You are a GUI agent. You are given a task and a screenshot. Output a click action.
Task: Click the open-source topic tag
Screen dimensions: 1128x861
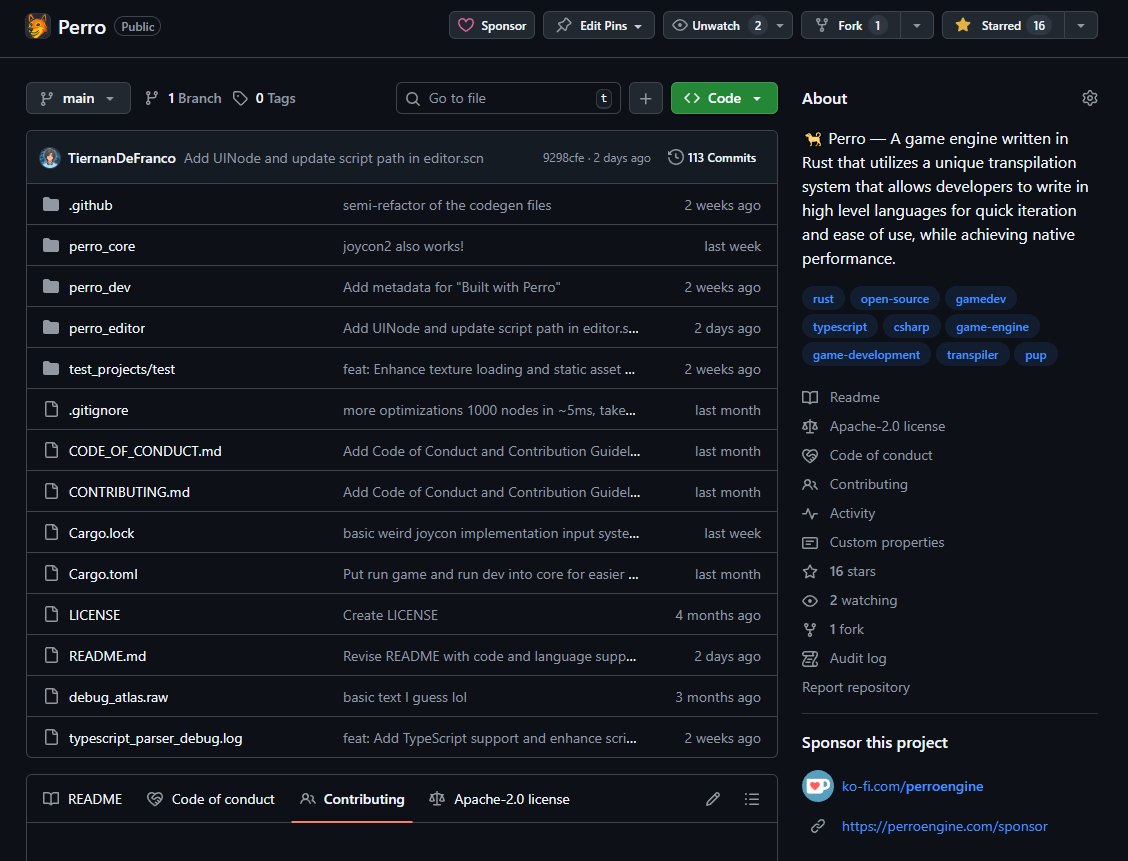point(894,299)
